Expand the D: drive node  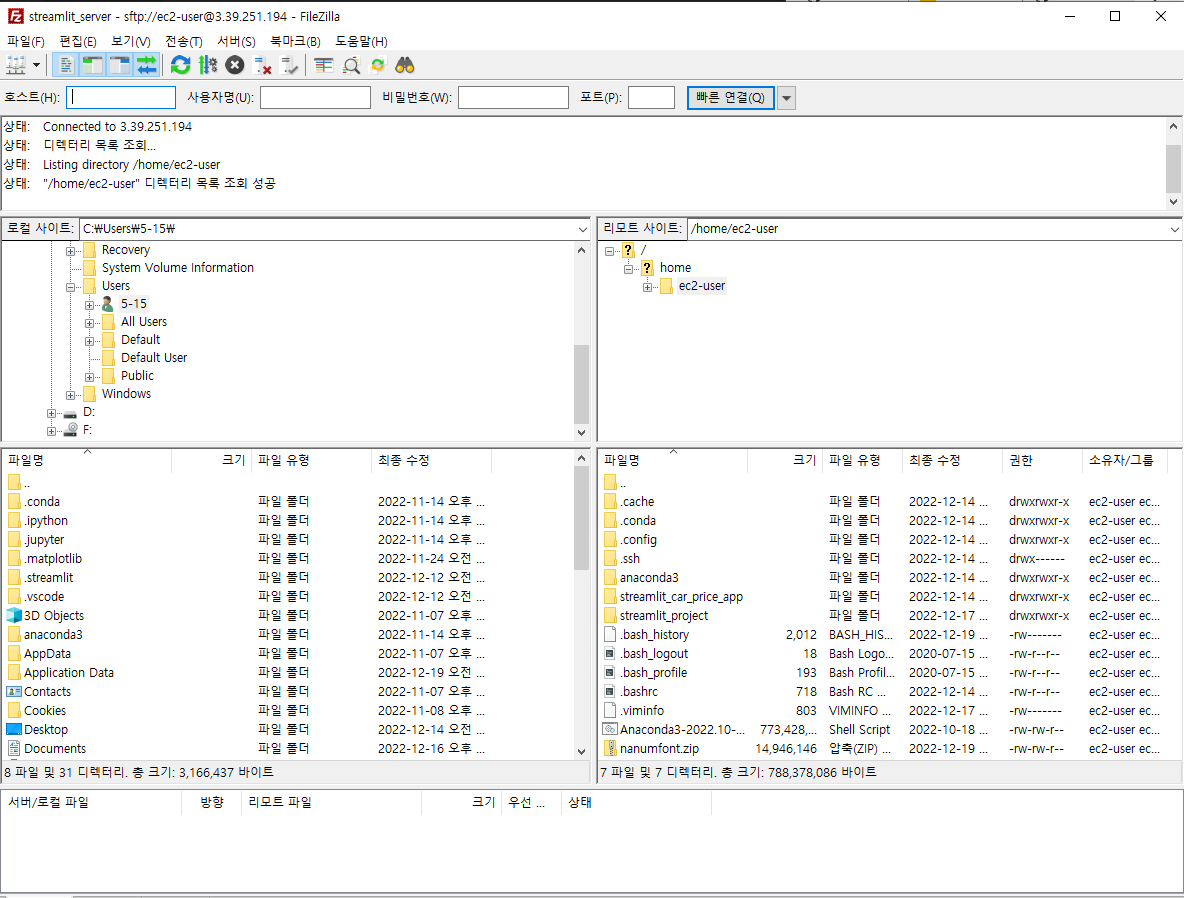coord(51,413)
